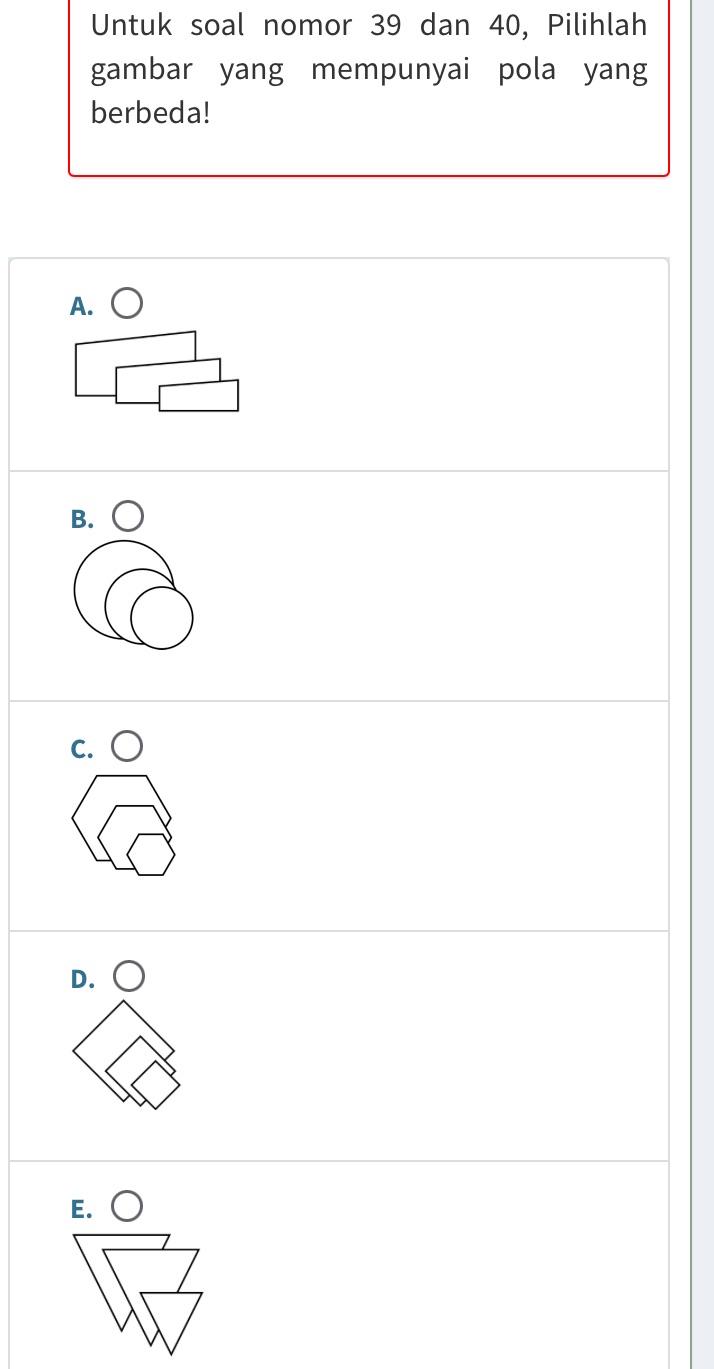
Task: Click the word "berbeda!" in the instructions
Action: [150, 112]
